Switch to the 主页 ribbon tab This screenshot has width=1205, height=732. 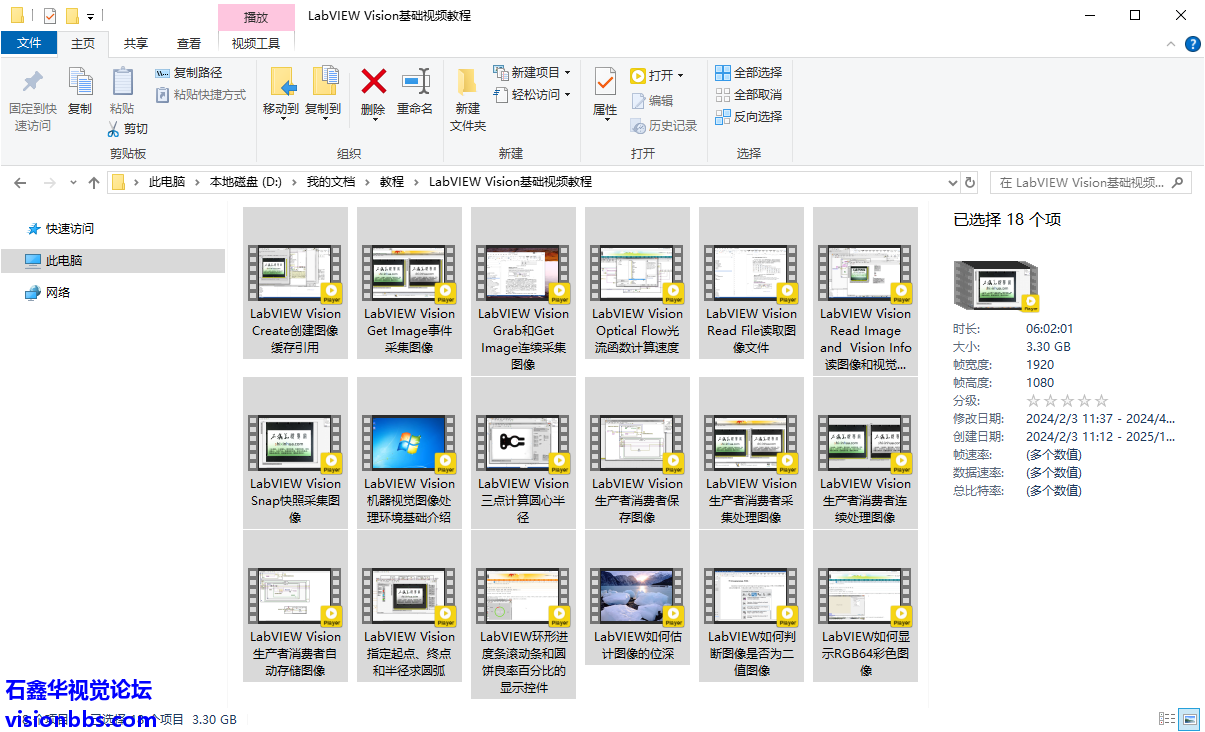(82, 43)
